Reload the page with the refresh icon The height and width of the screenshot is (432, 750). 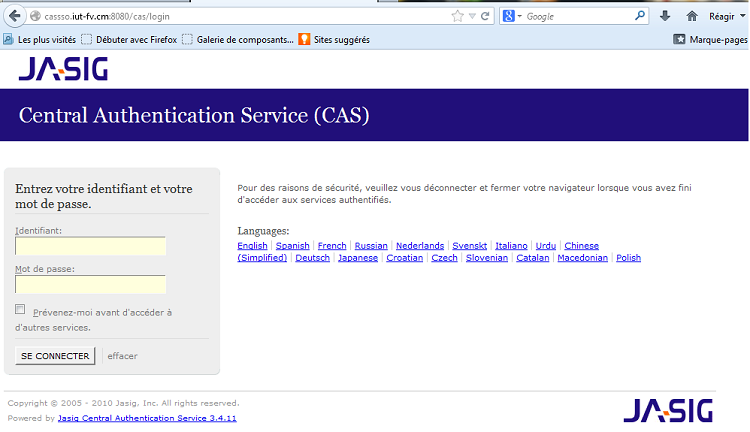pos(485,16)
